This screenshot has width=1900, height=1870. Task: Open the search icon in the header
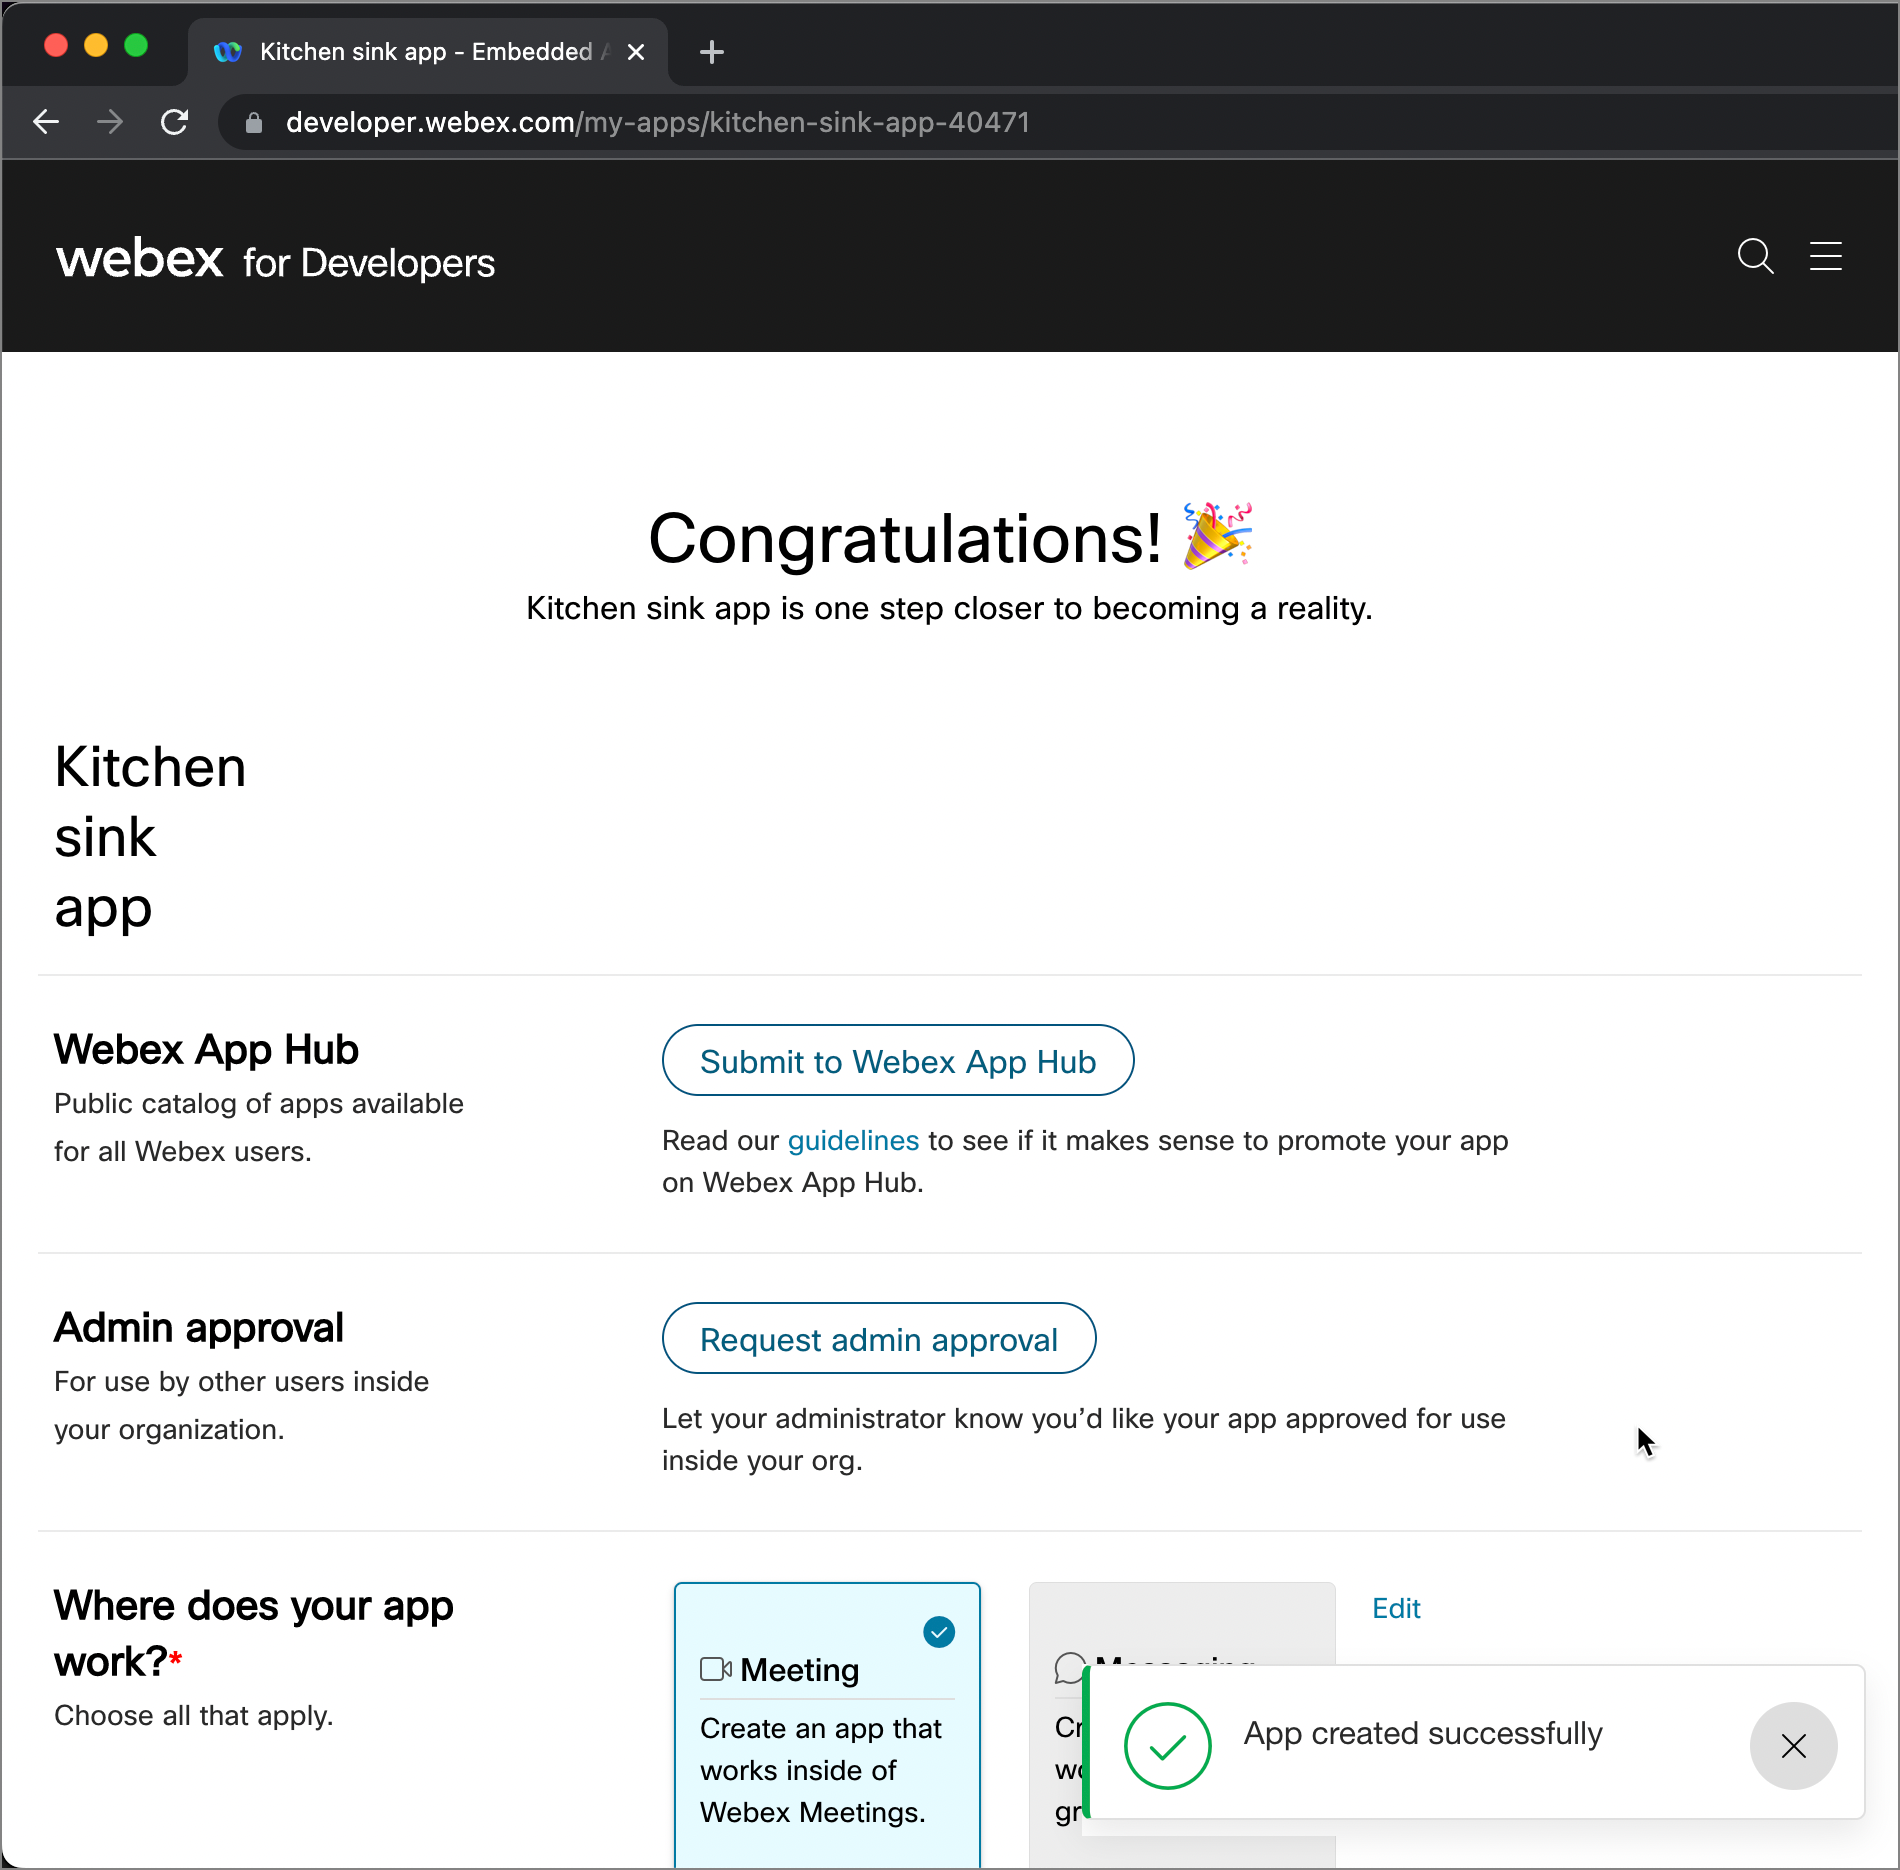click(x=1756, y=257)
